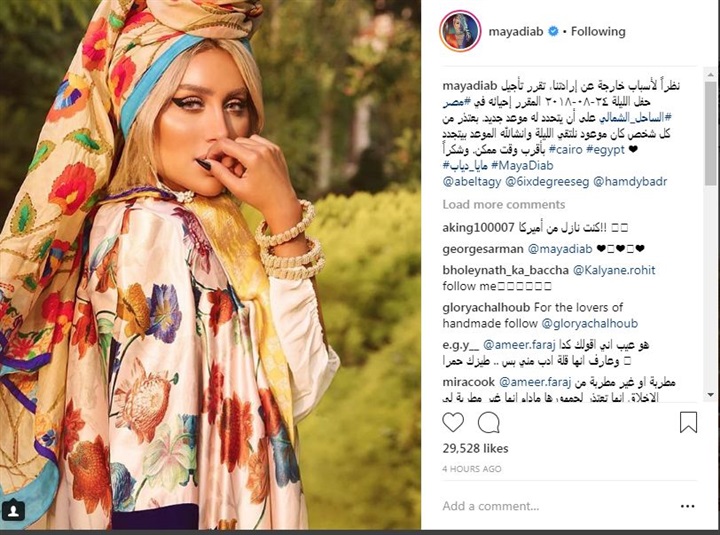The height and width of the screenshot is (535, 720).
Task: Open the comment speech bubble icon
Action: point(489,422)
